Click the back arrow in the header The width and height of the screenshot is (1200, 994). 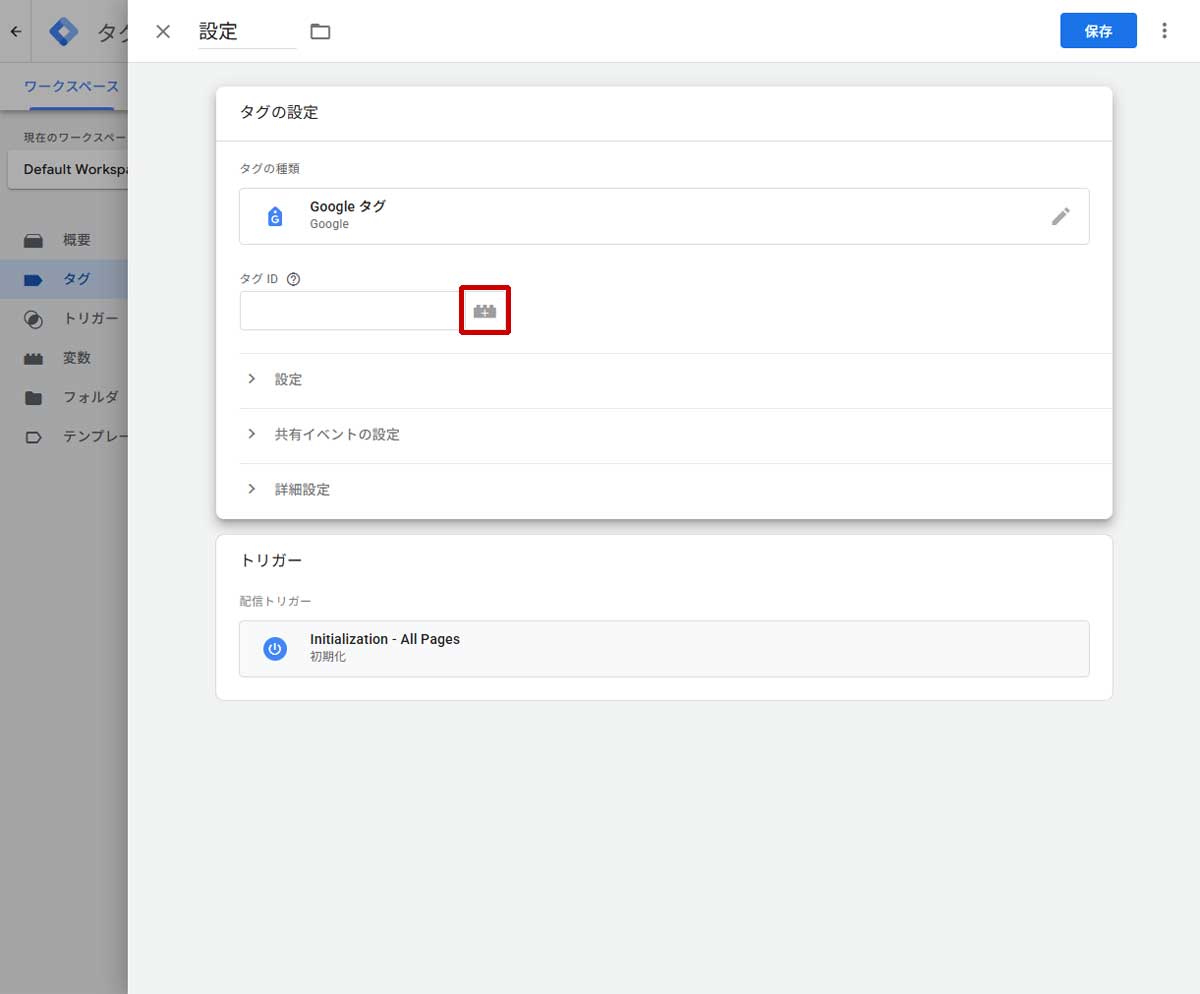point(15,31)
